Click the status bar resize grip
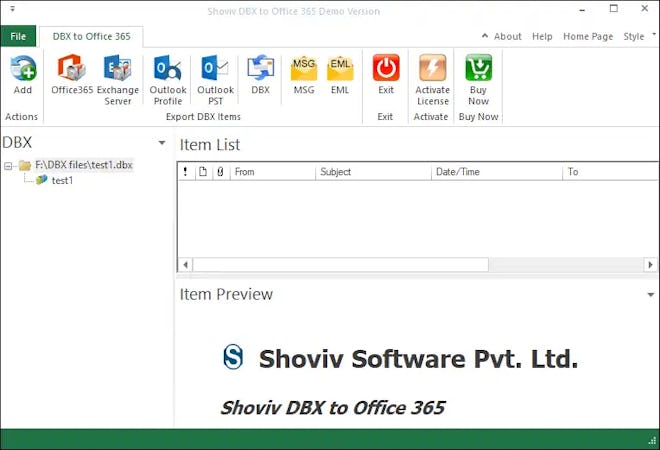The height and width of the screenshot is (450, 660). pyautogui.click(x=652, y=440)
